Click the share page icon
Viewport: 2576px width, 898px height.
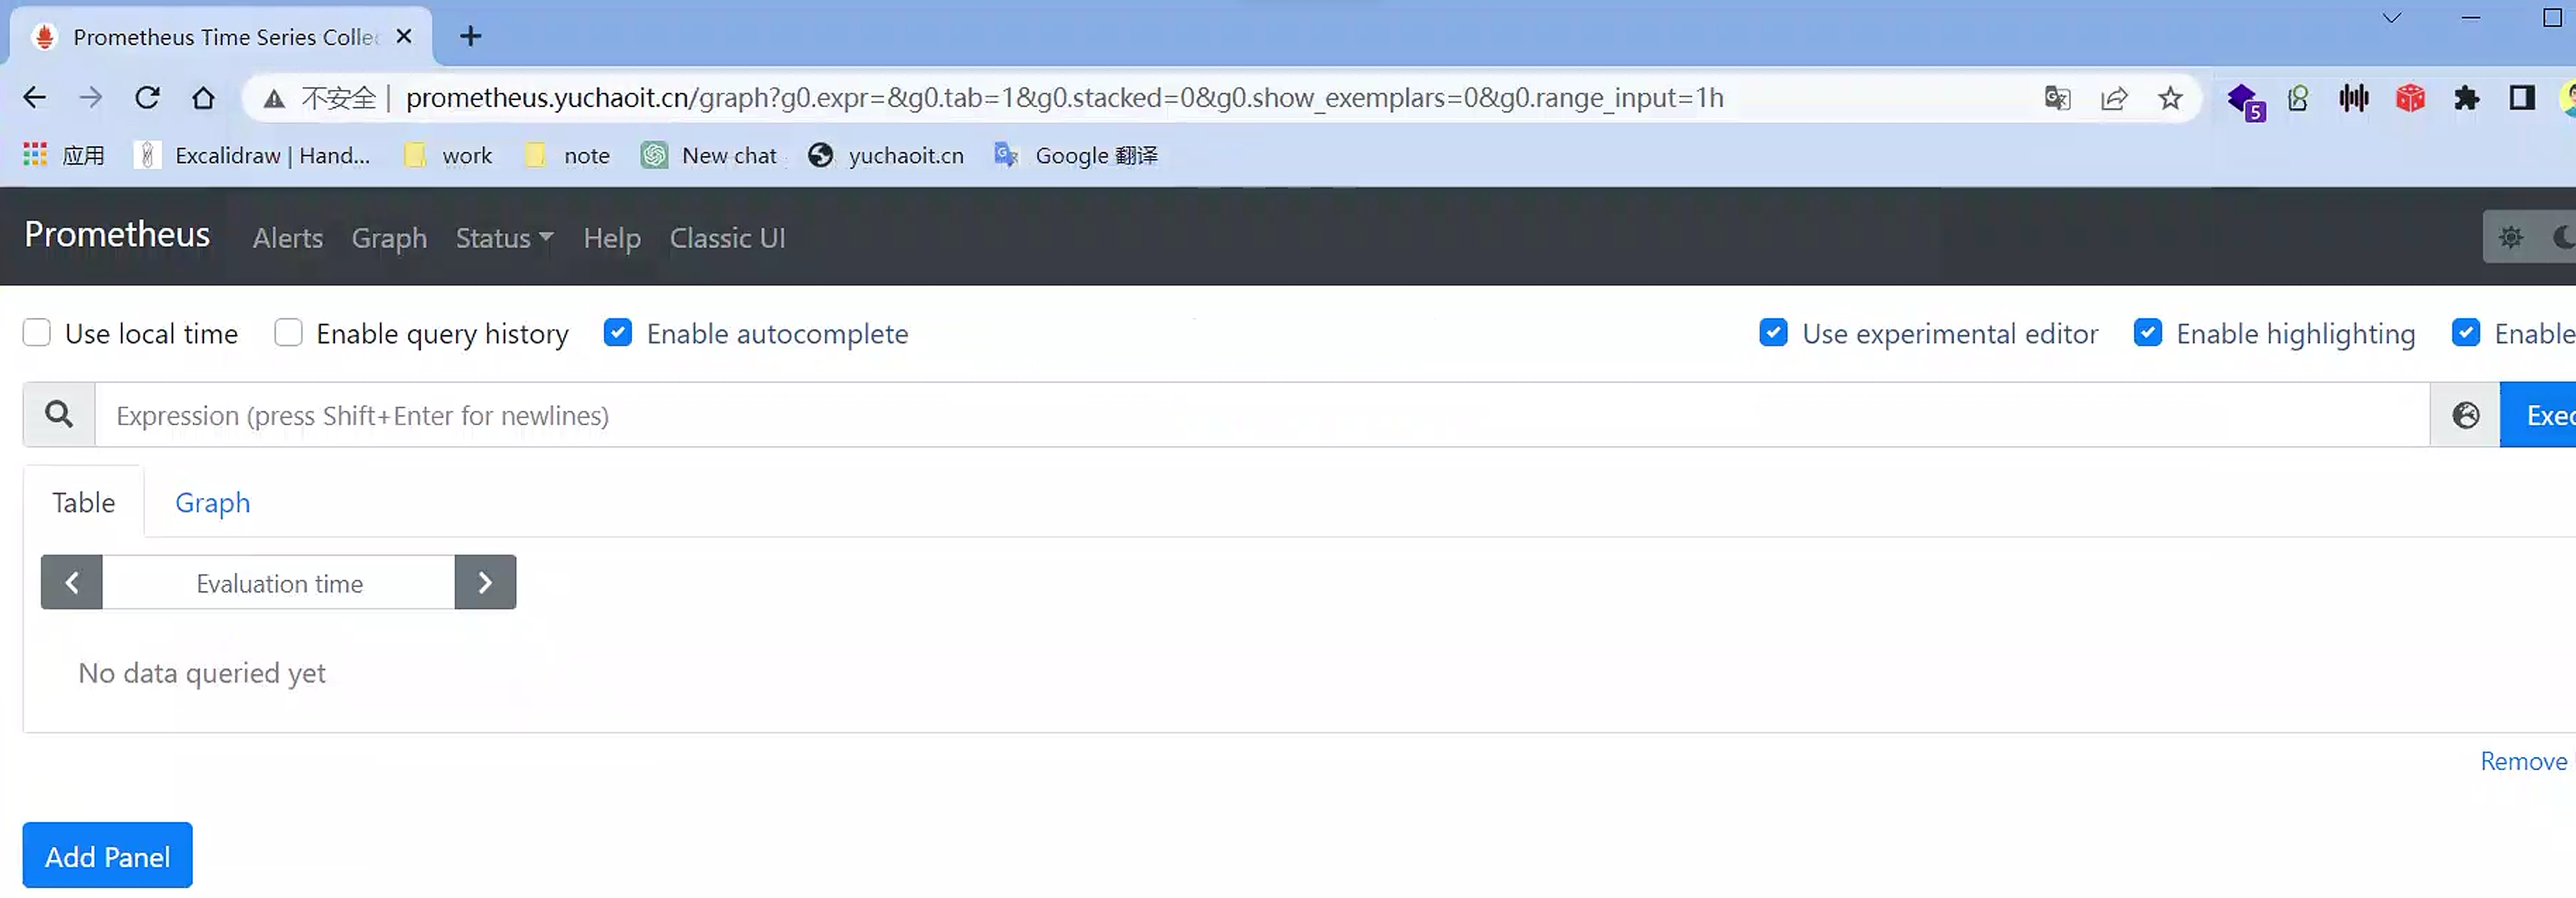click(2113, 98)
